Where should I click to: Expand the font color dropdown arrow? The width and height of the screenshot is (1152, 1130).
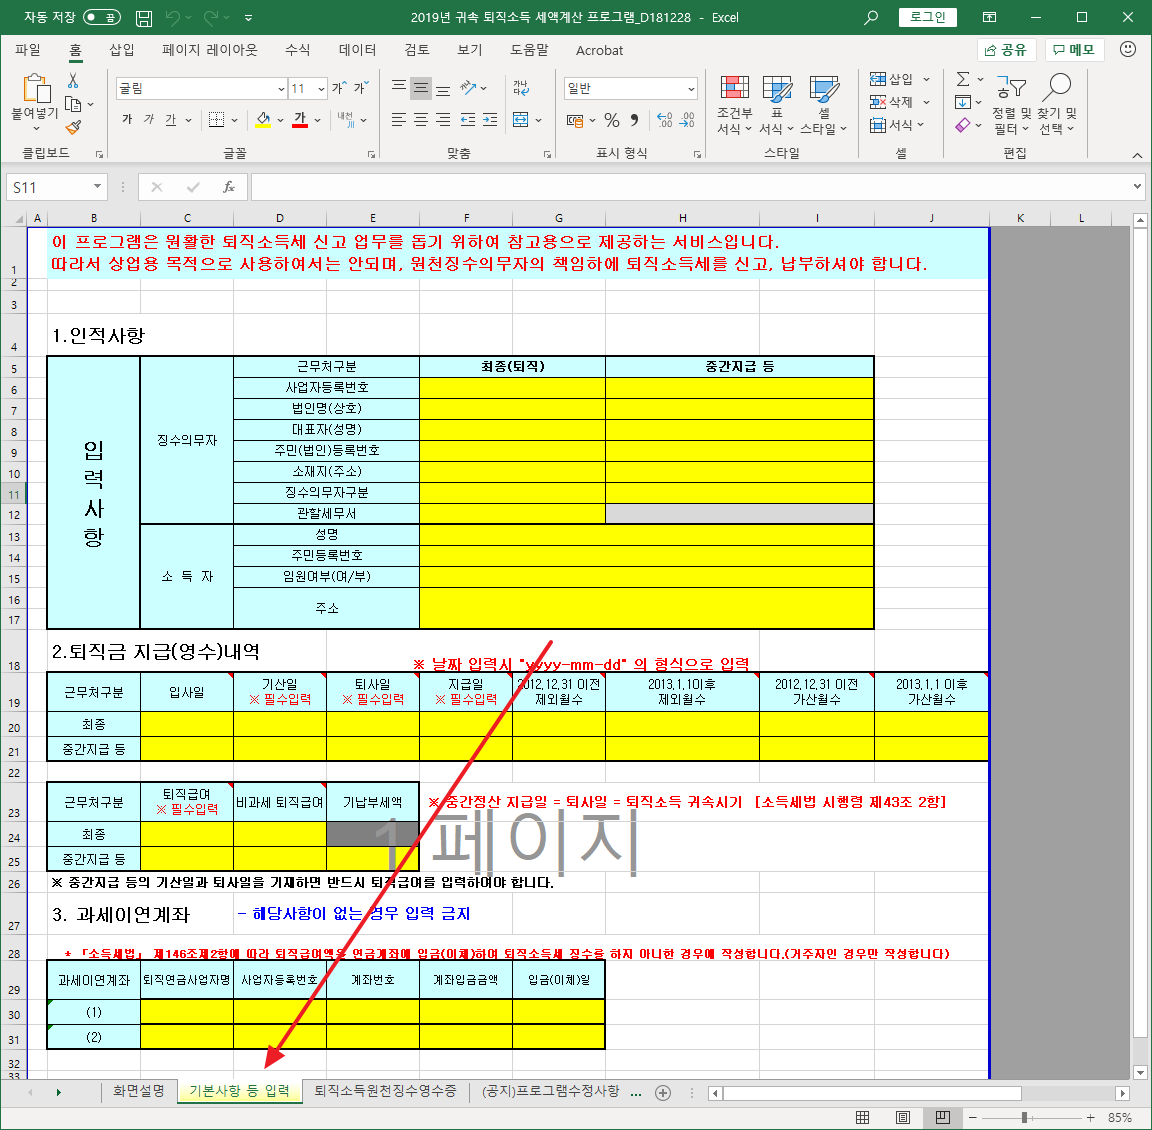pyautogui.click(x=317, y=120)
